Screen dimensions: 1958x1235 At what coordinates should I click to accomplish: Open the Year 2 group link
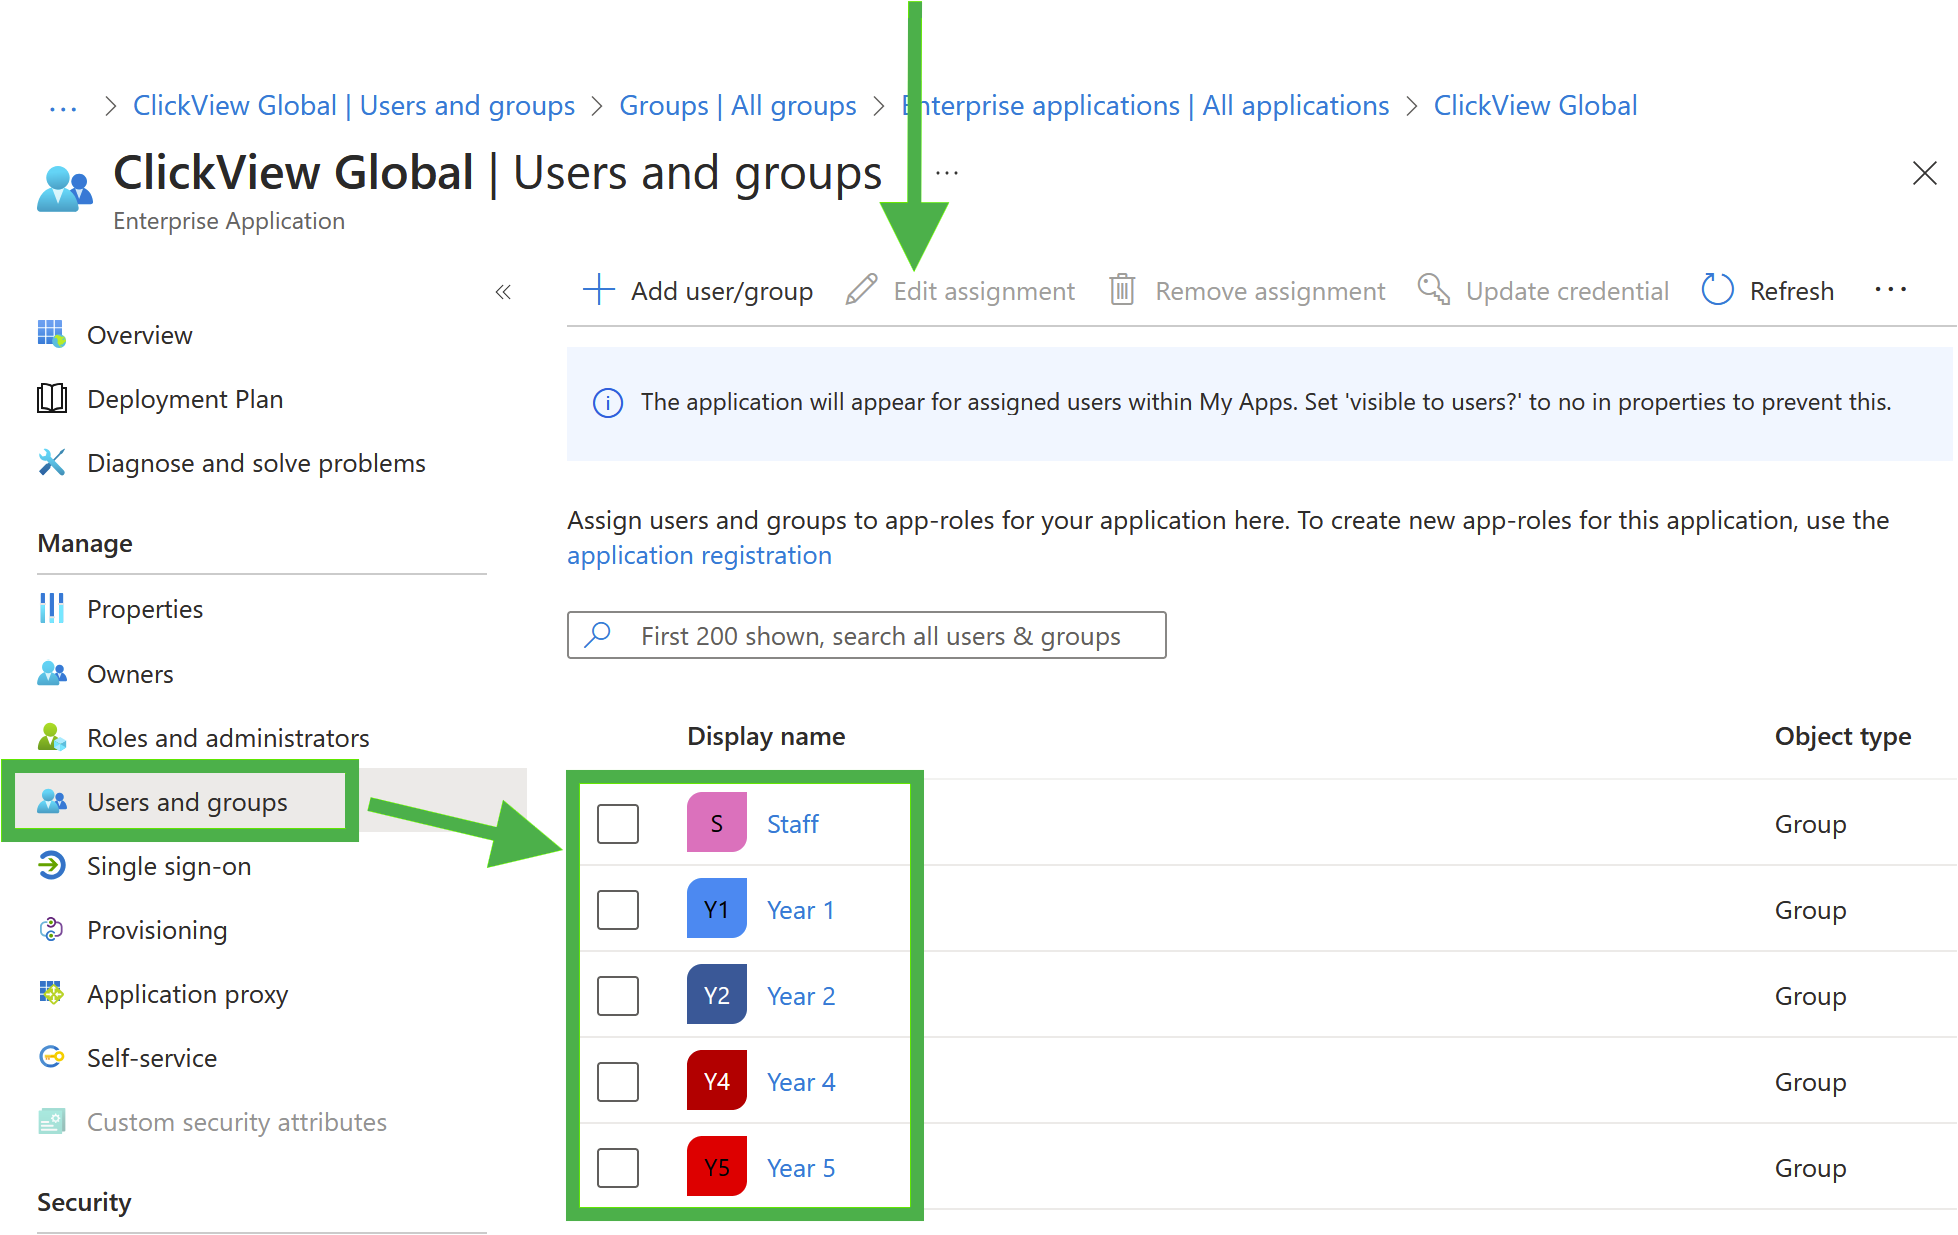pyautogui.click(x=801, y=996)
